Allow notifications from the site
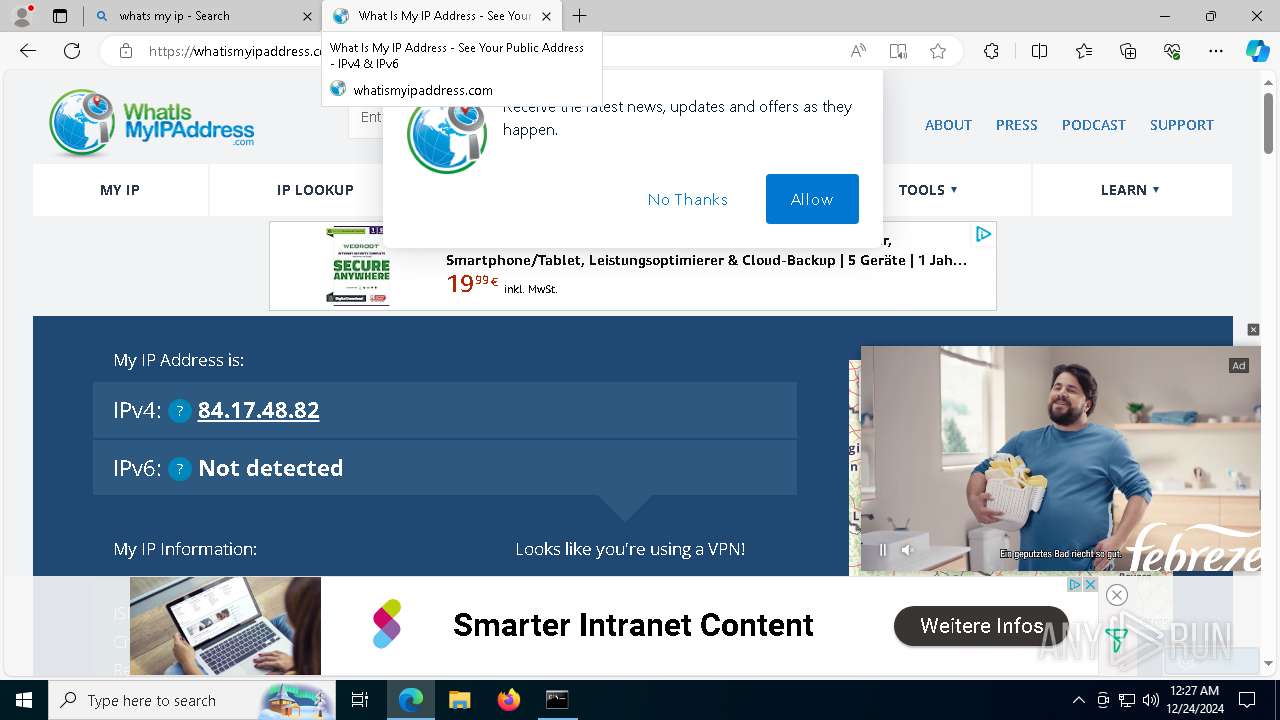This screenshot has height=720, width=1280. click(812, 199)
